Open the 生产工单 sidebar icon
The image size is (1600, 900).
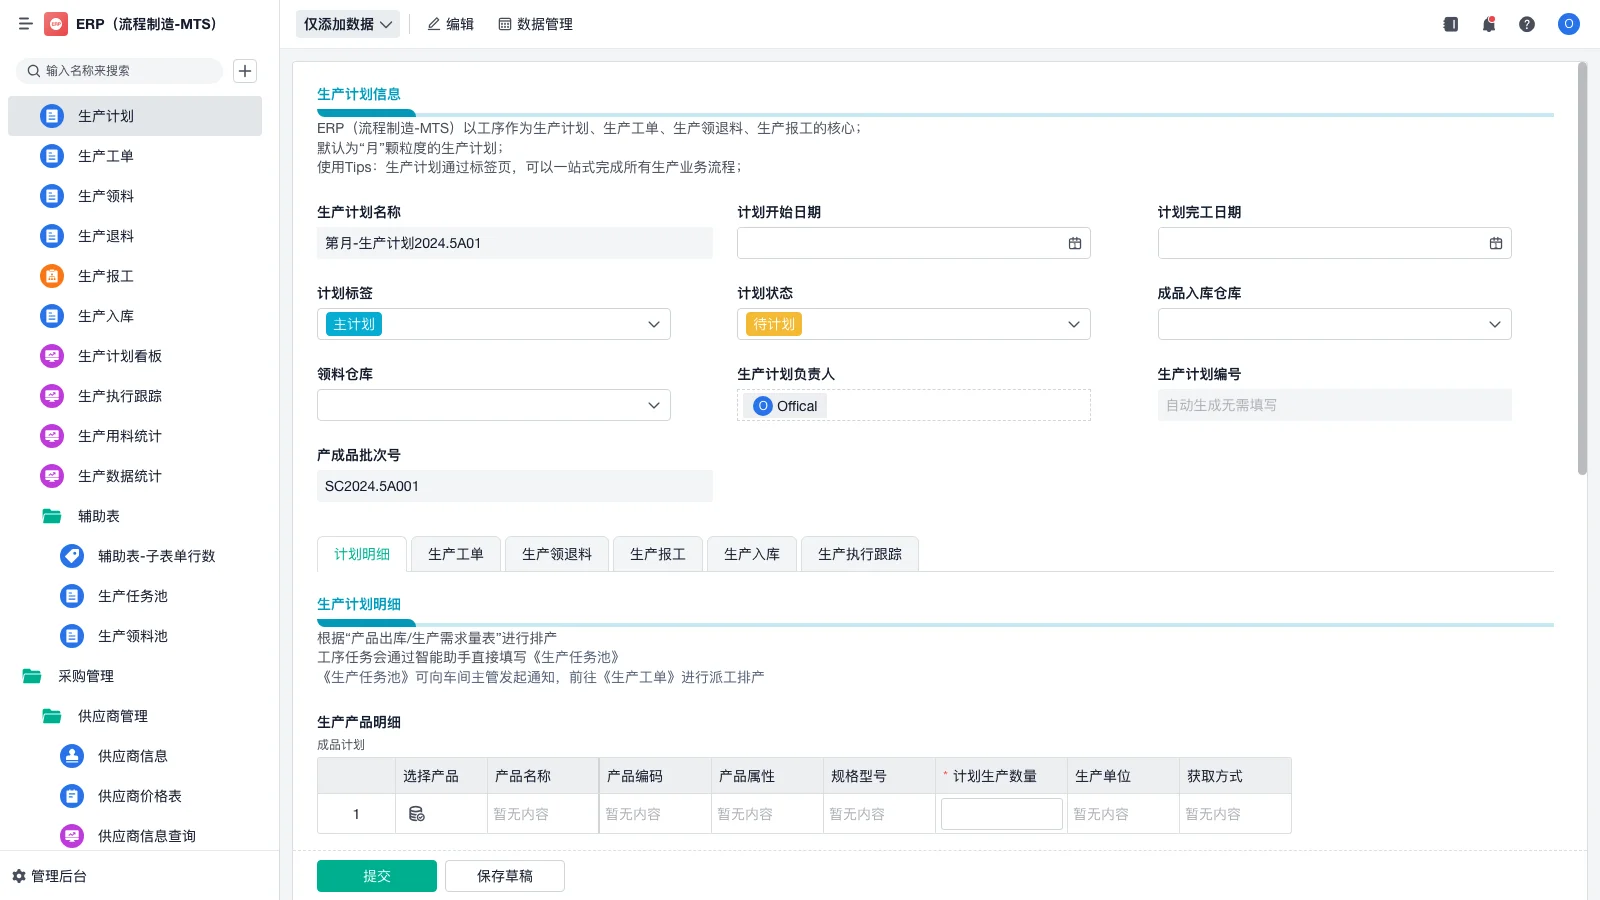[52, 156]
